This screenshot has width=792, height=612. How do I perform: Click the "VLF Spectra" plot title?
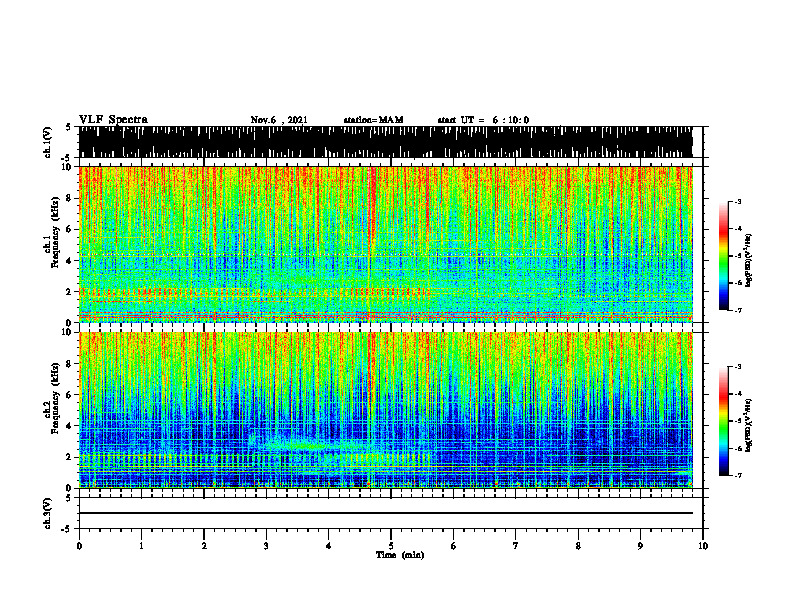113,120
